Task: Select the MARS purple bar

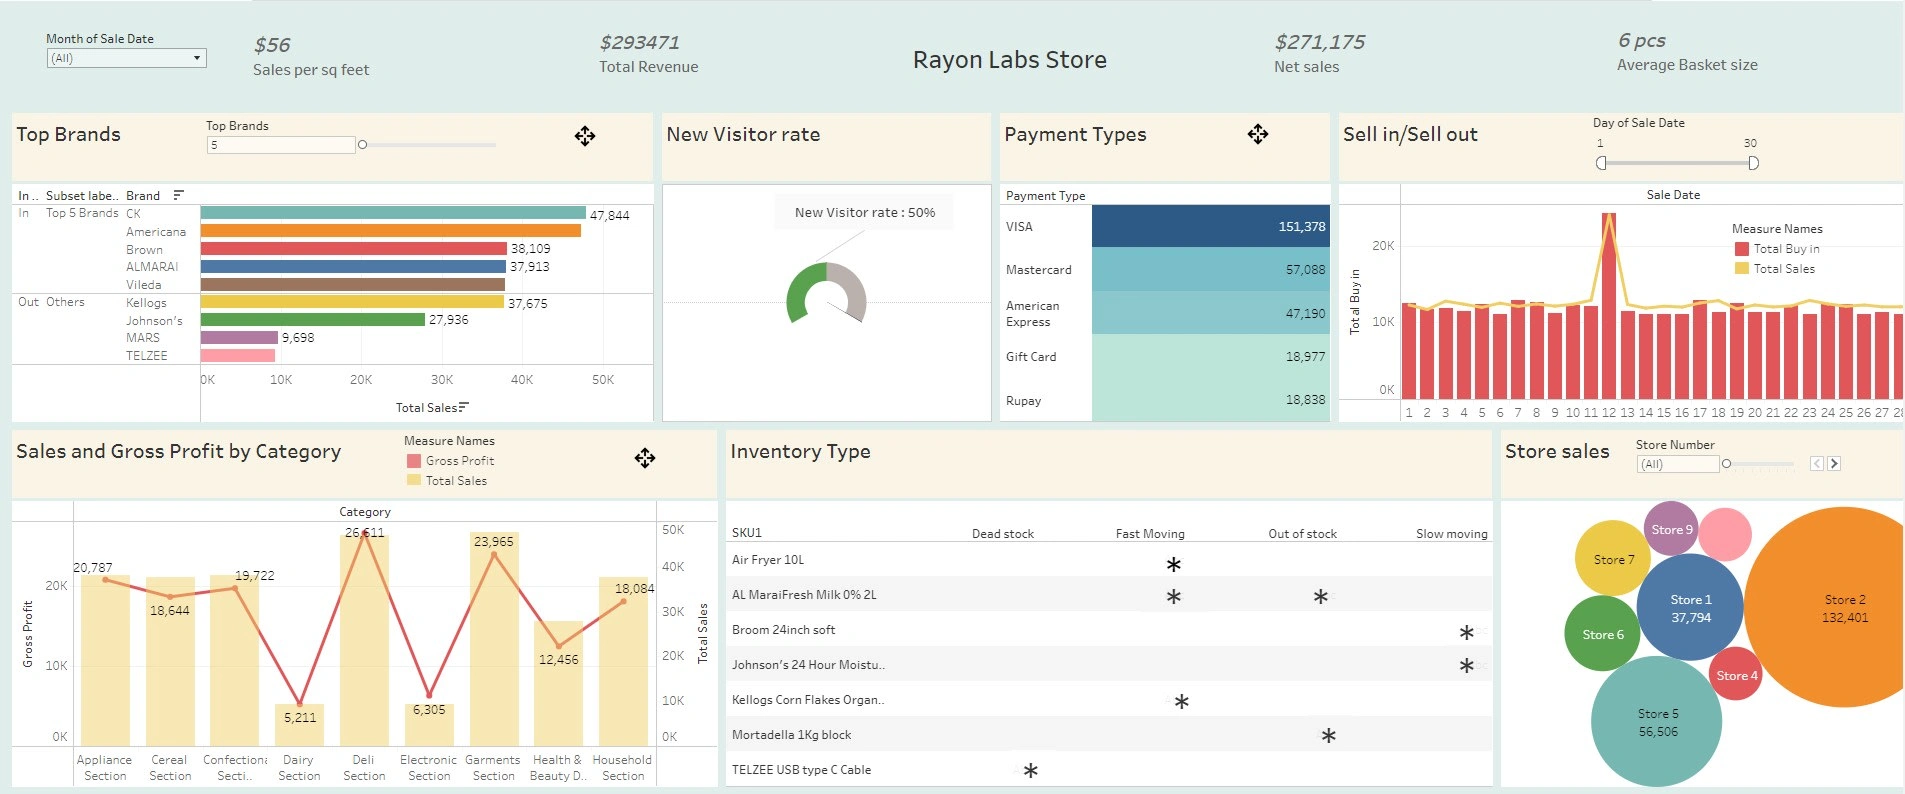Action: (x=239, y=338)
